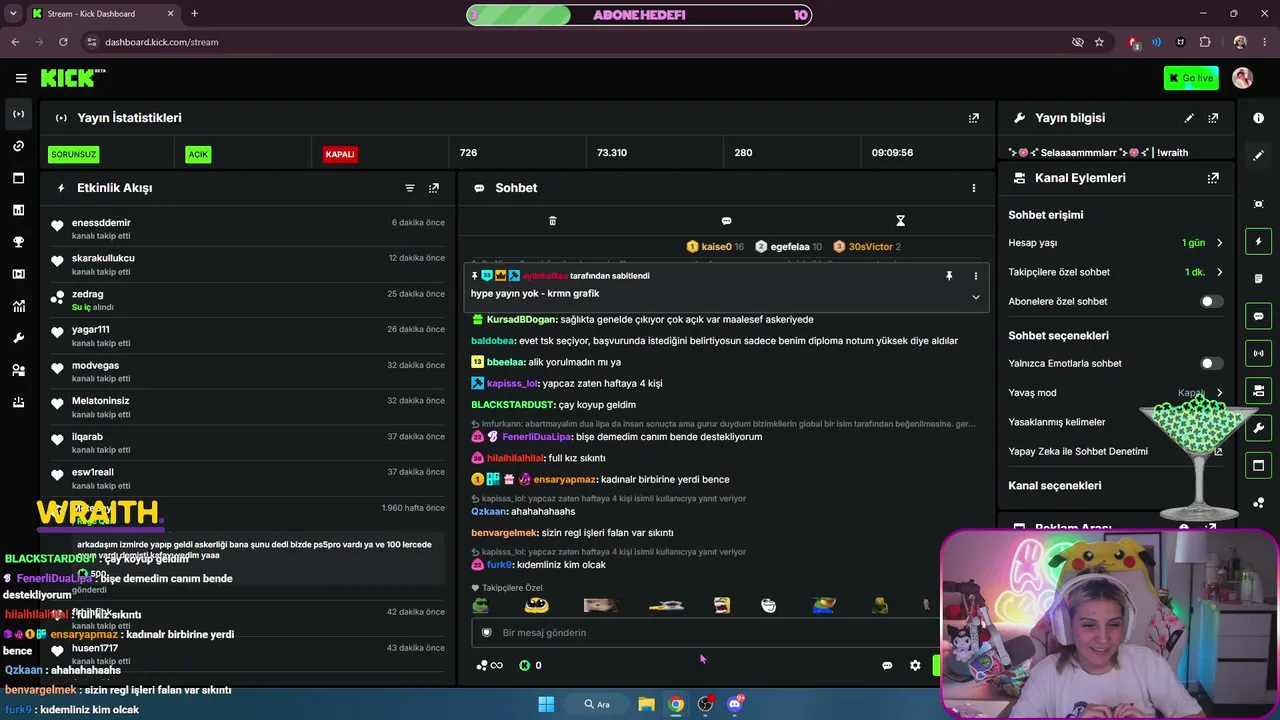1280x720 pixels.
Task: Open Sohbet panel three-dot menu
Action: pyautogui.click(x=974, y=188)
